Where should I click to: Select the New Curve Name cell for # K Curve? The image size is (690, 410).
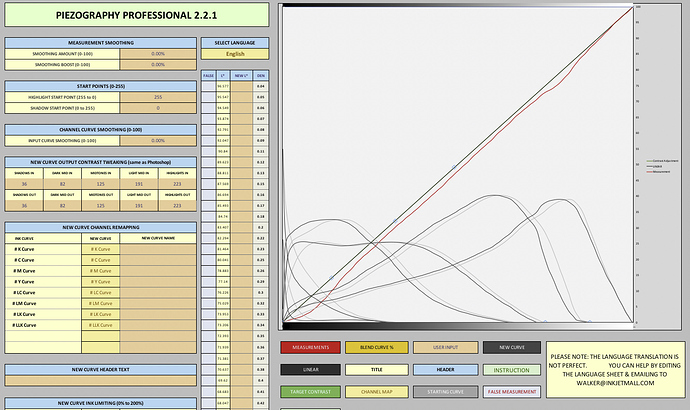[x=158, y=249]
